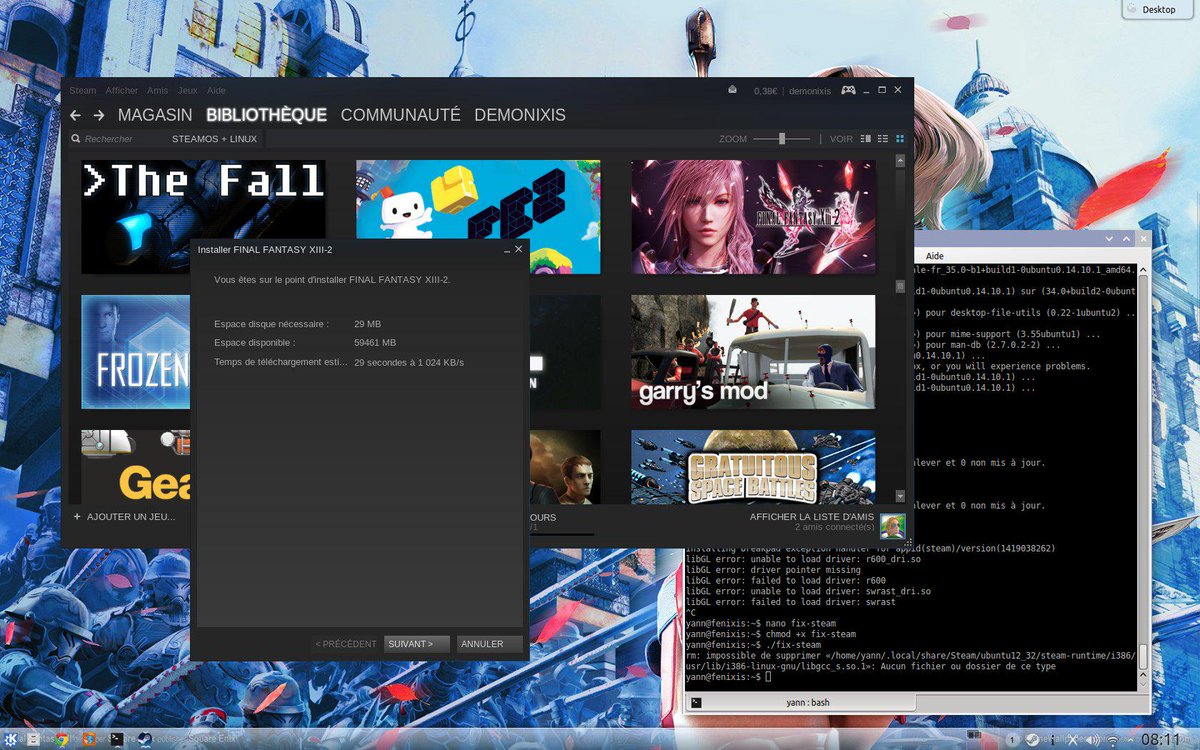Image resolution: width=1200 pixels, height=750 pixels.
Task: Click ANNULER button in installer
Action: pyautogui.click(x=489, y=644)
